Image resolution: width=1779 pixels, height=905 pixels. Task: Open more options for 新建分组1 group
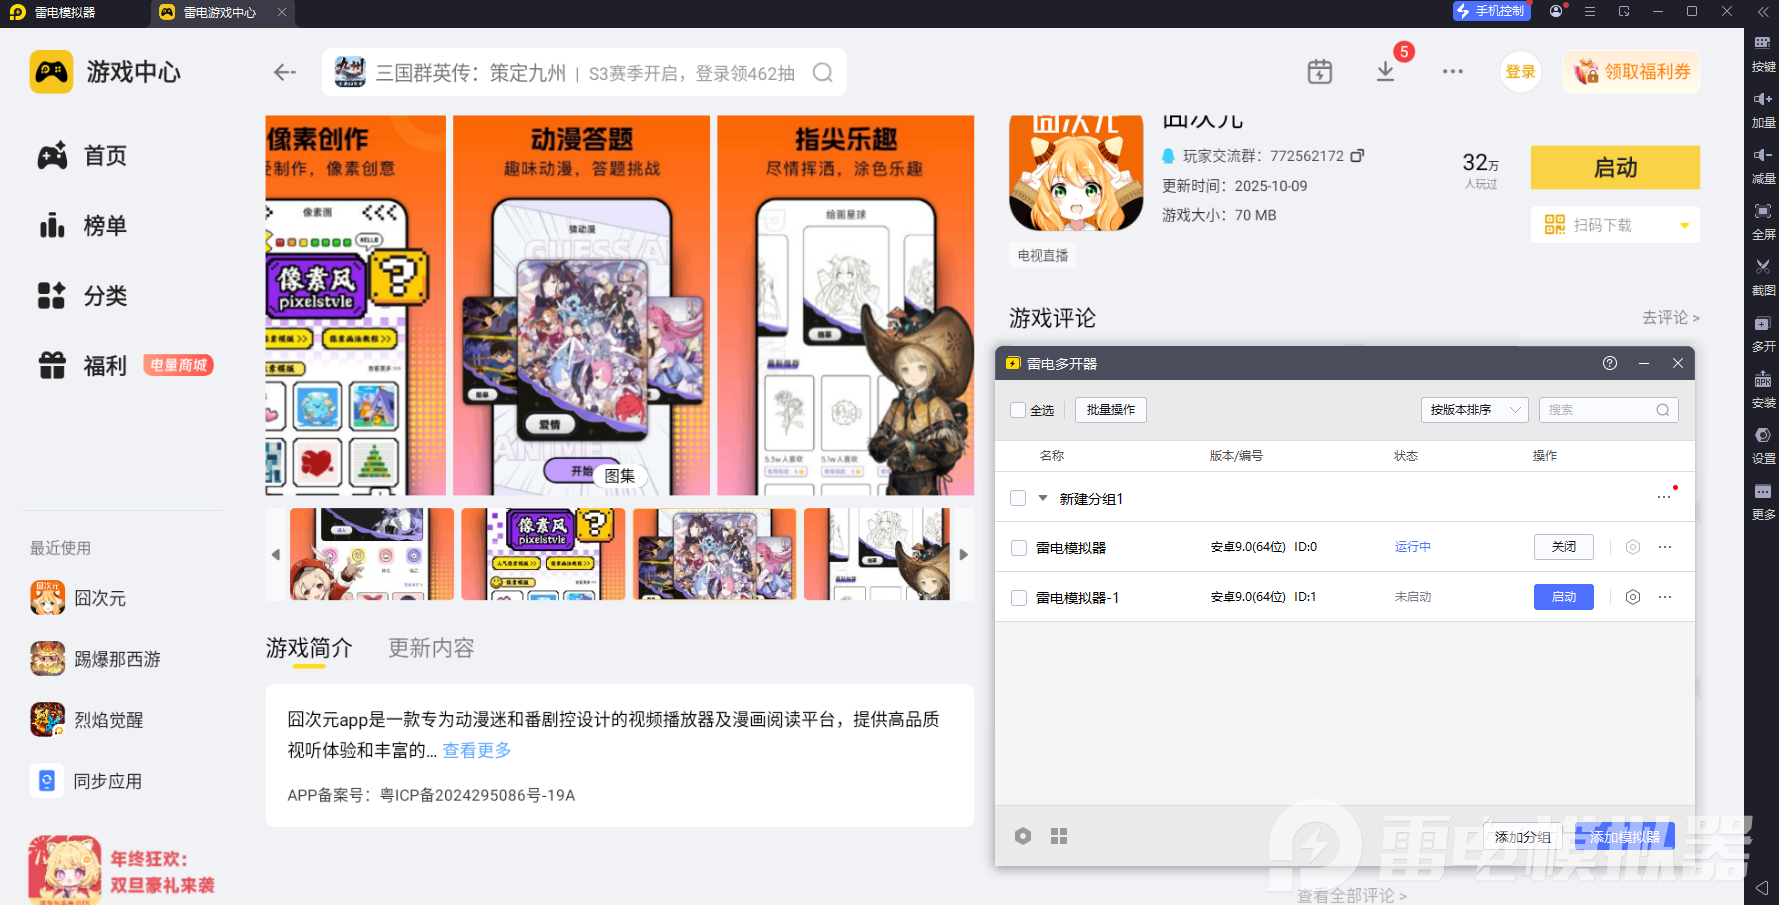1664,497
